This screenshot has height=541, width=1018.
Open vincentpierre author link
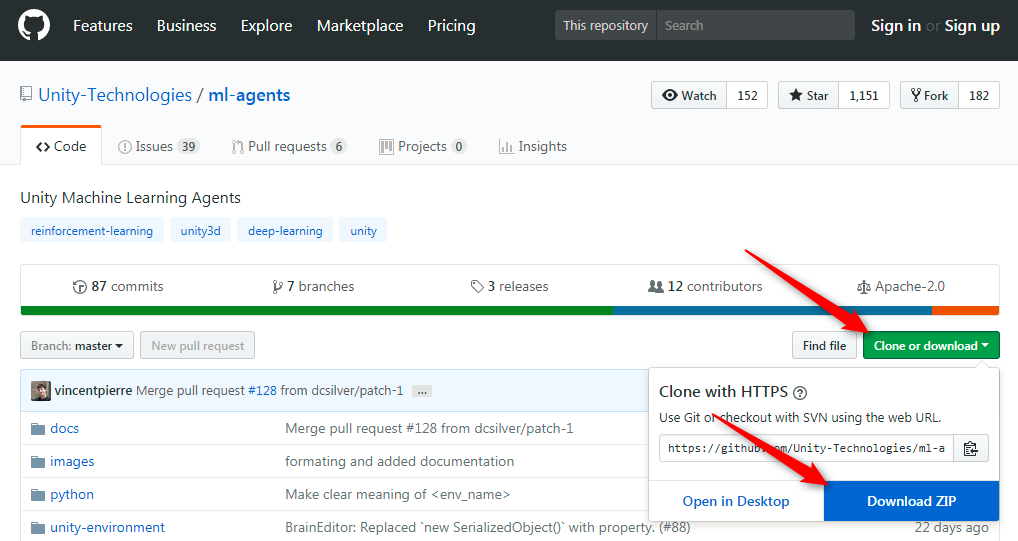coord(93,390)
